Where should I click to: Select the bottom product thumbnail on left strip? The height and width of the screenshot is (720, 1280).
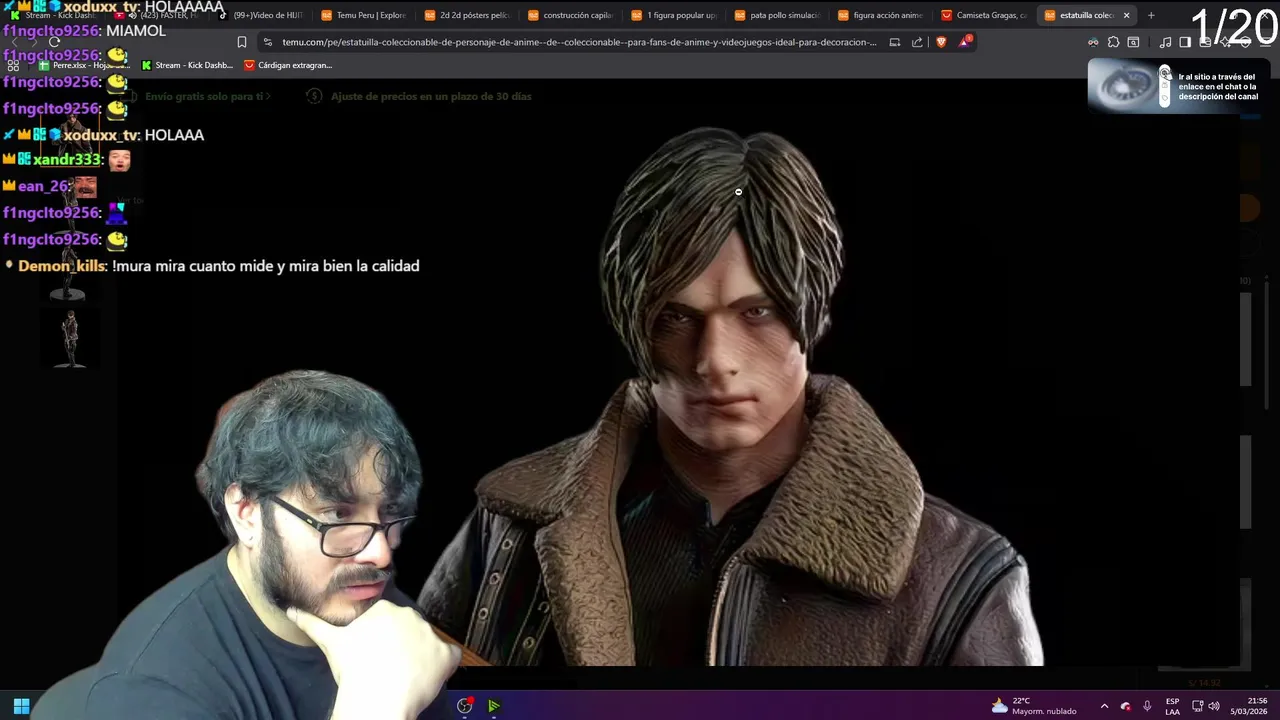click(70, 338)
